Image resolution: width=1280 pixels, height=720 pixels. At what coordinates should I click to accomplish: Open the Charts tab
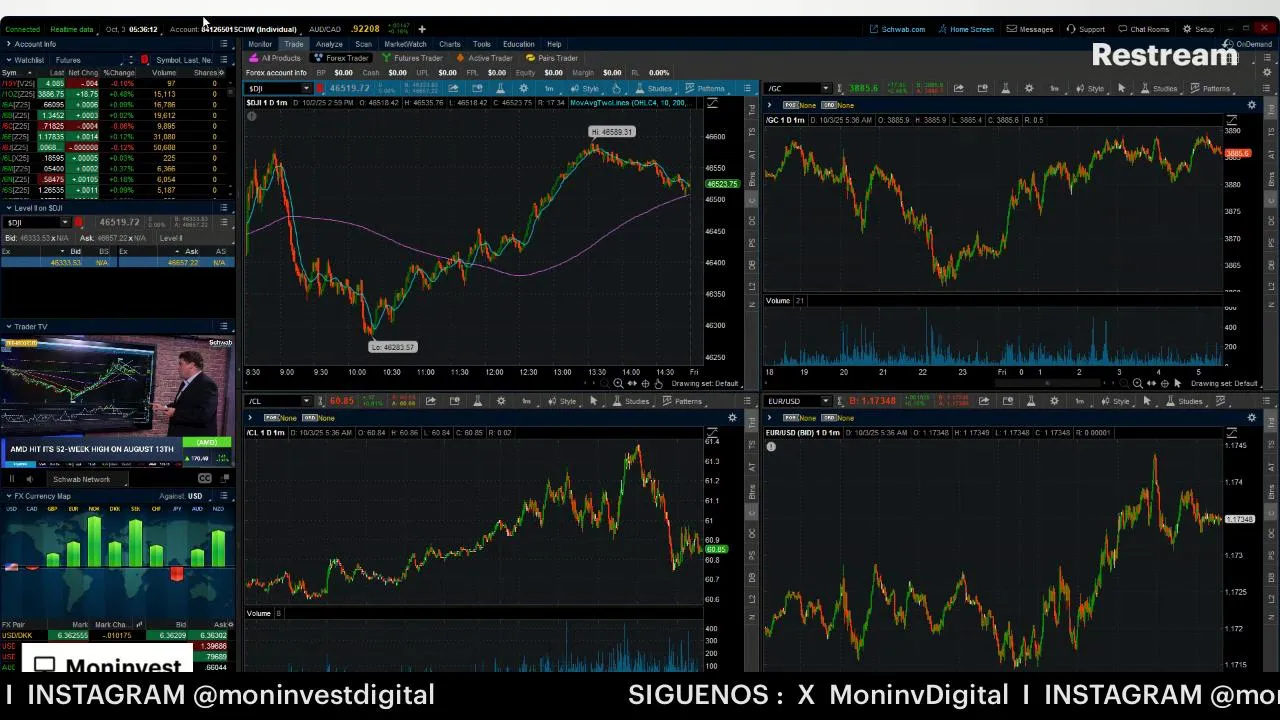pos(450,44)
